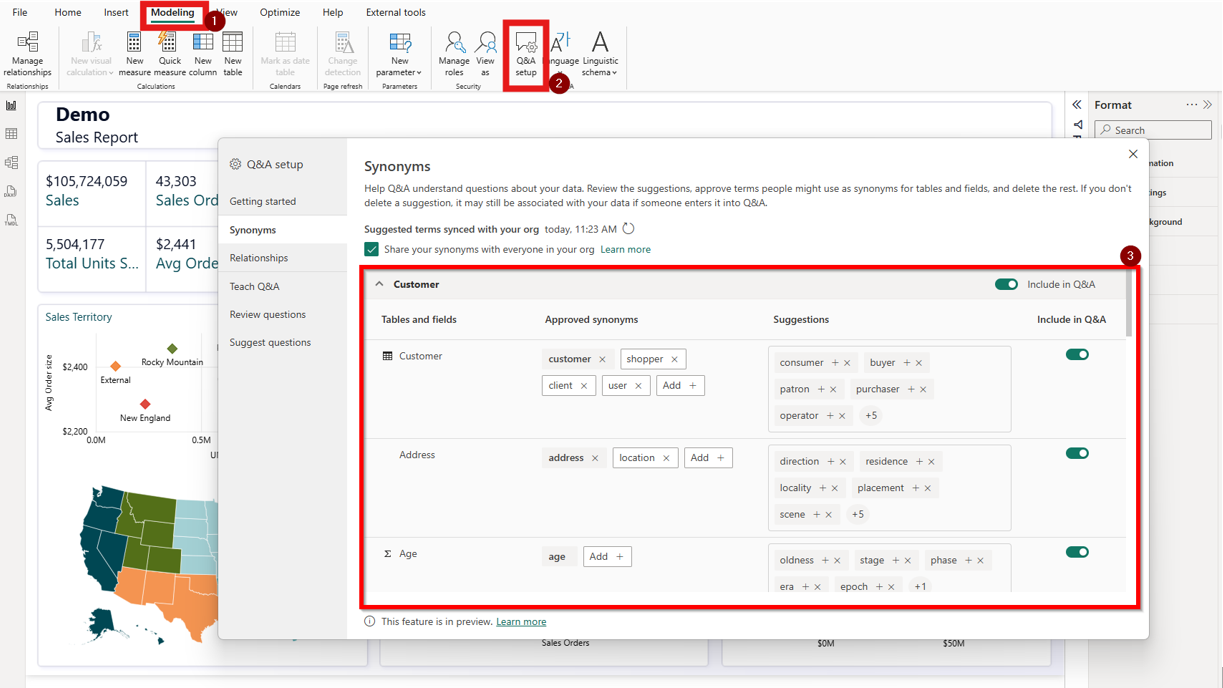Disable Include in Q&A toggle for Age
1223x688 pixels.
coord(1077,552)
